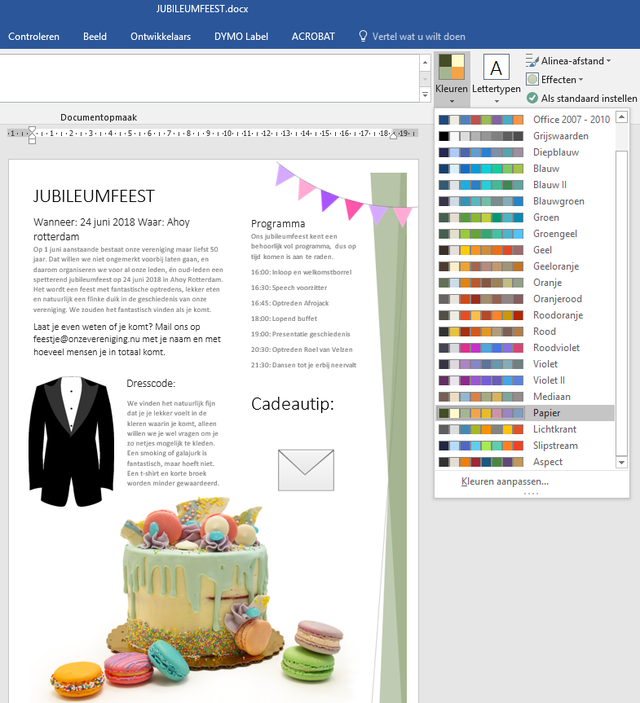
Task: Click the '16:45: Optreden Afrojack' line
Action: pos(290,303)
